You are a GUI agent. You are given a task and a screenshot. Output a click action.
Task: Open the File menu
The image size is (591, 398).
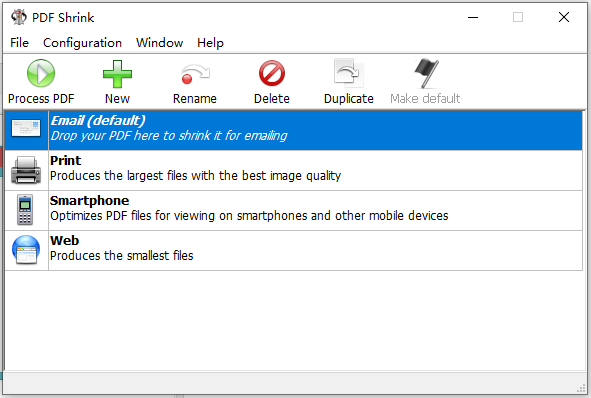coord(19,43)
